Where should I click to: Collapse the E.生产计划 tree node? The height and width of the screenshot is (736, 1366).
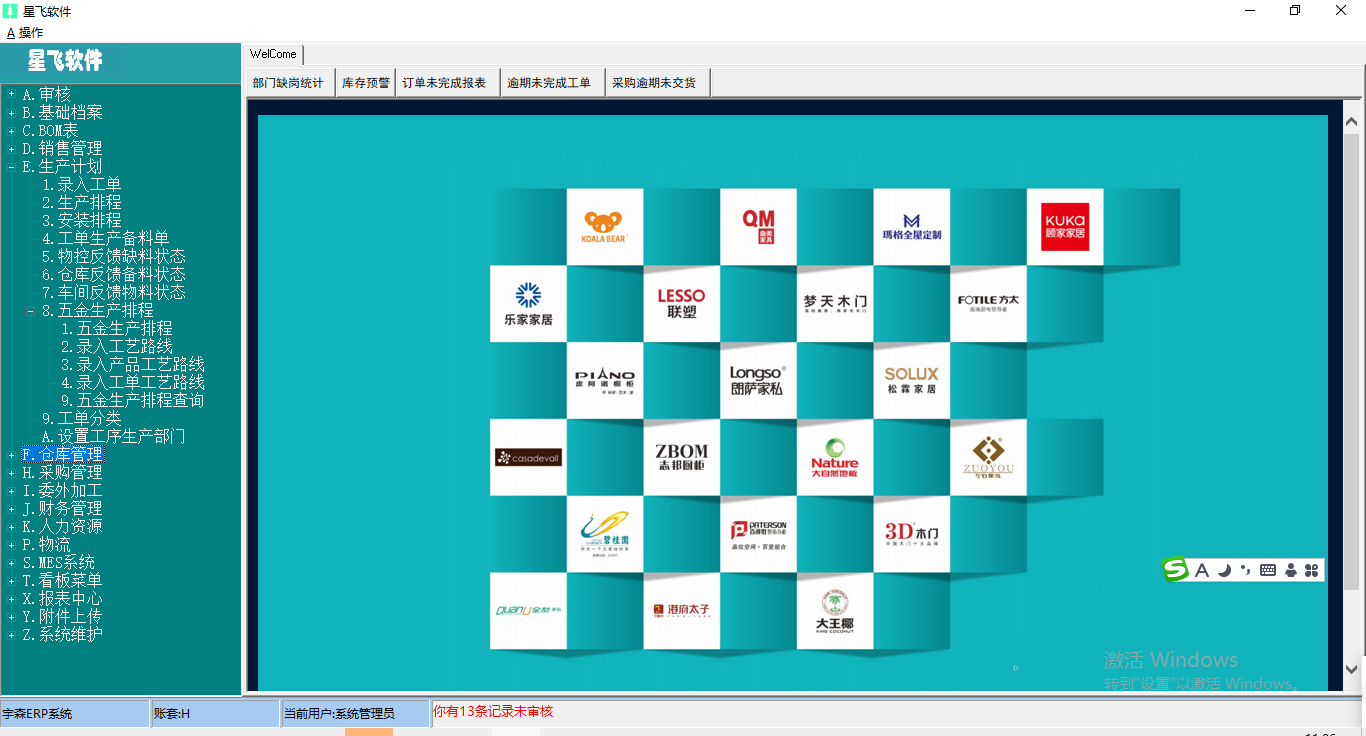[x=11, y=167]
